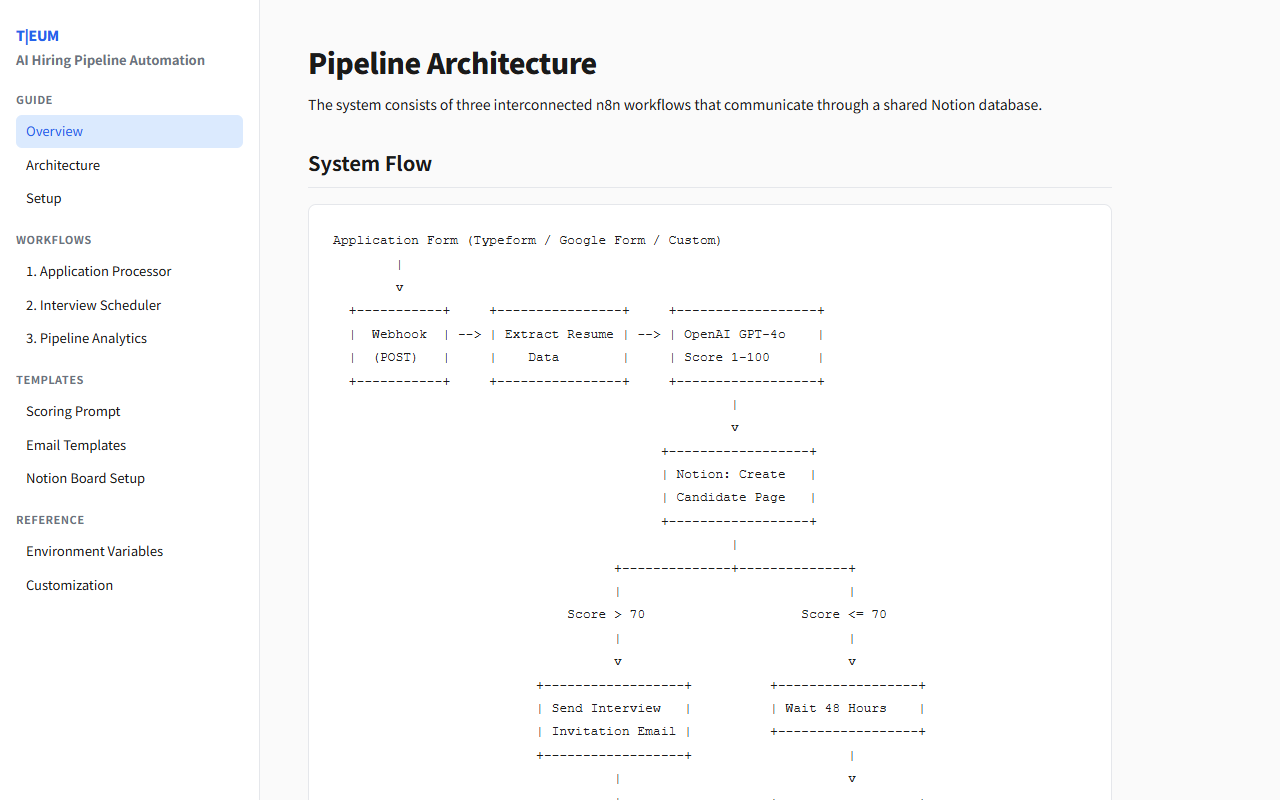Collapse the GUIDE section header

(x=34, y=100)
